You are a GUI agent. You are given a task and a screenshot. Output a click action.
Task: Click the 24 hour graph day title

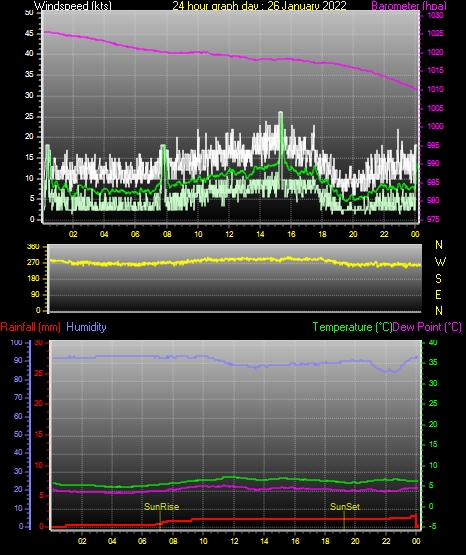pos(259,6)
